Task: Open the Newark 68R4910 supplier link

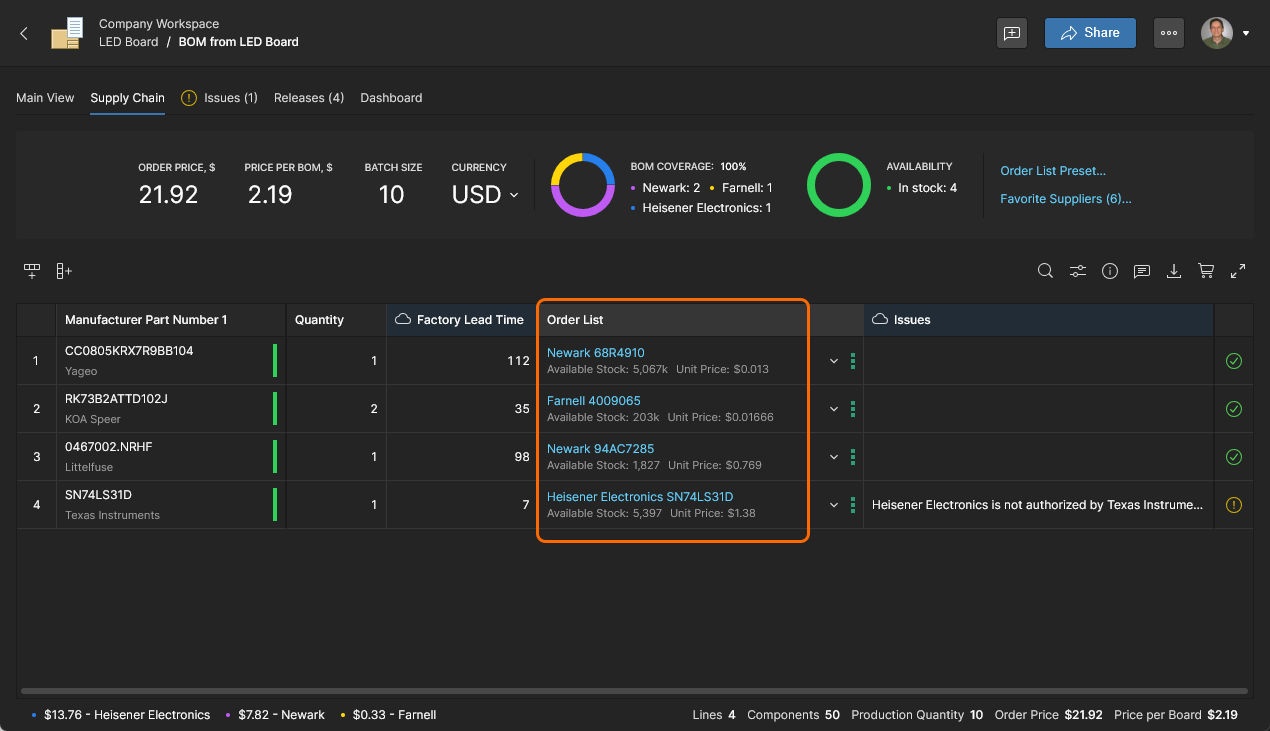Action: (x=595, y=353)
